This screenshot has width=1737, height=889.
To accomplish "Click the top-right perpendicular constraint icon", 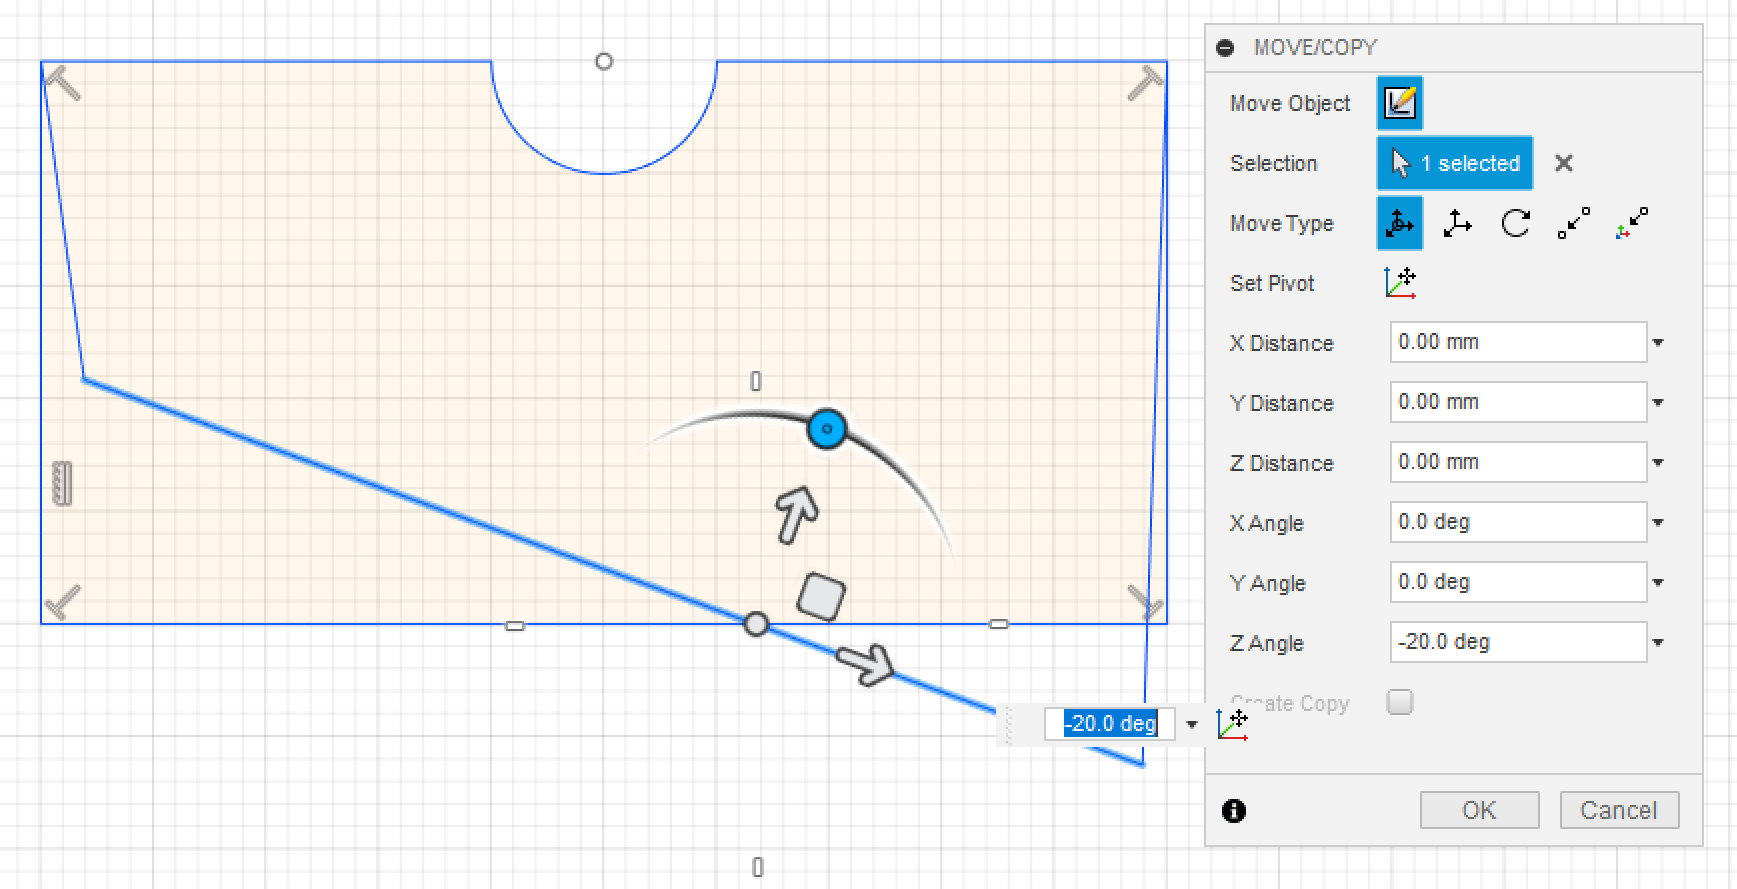I will point(1146,83).
